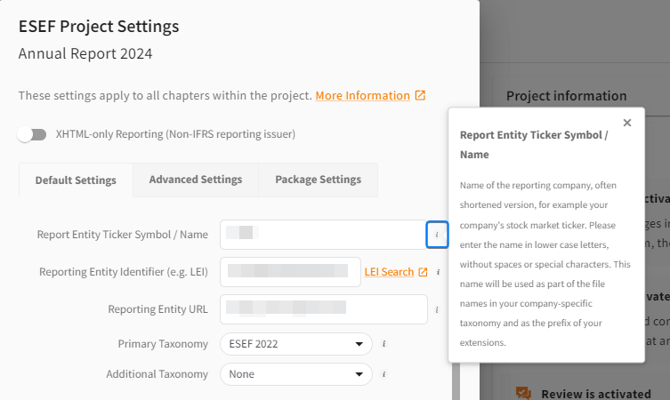Screen dimensions: 670x400
Task: Expand the Additional Taxonomy dropdown
Action: 296,374
